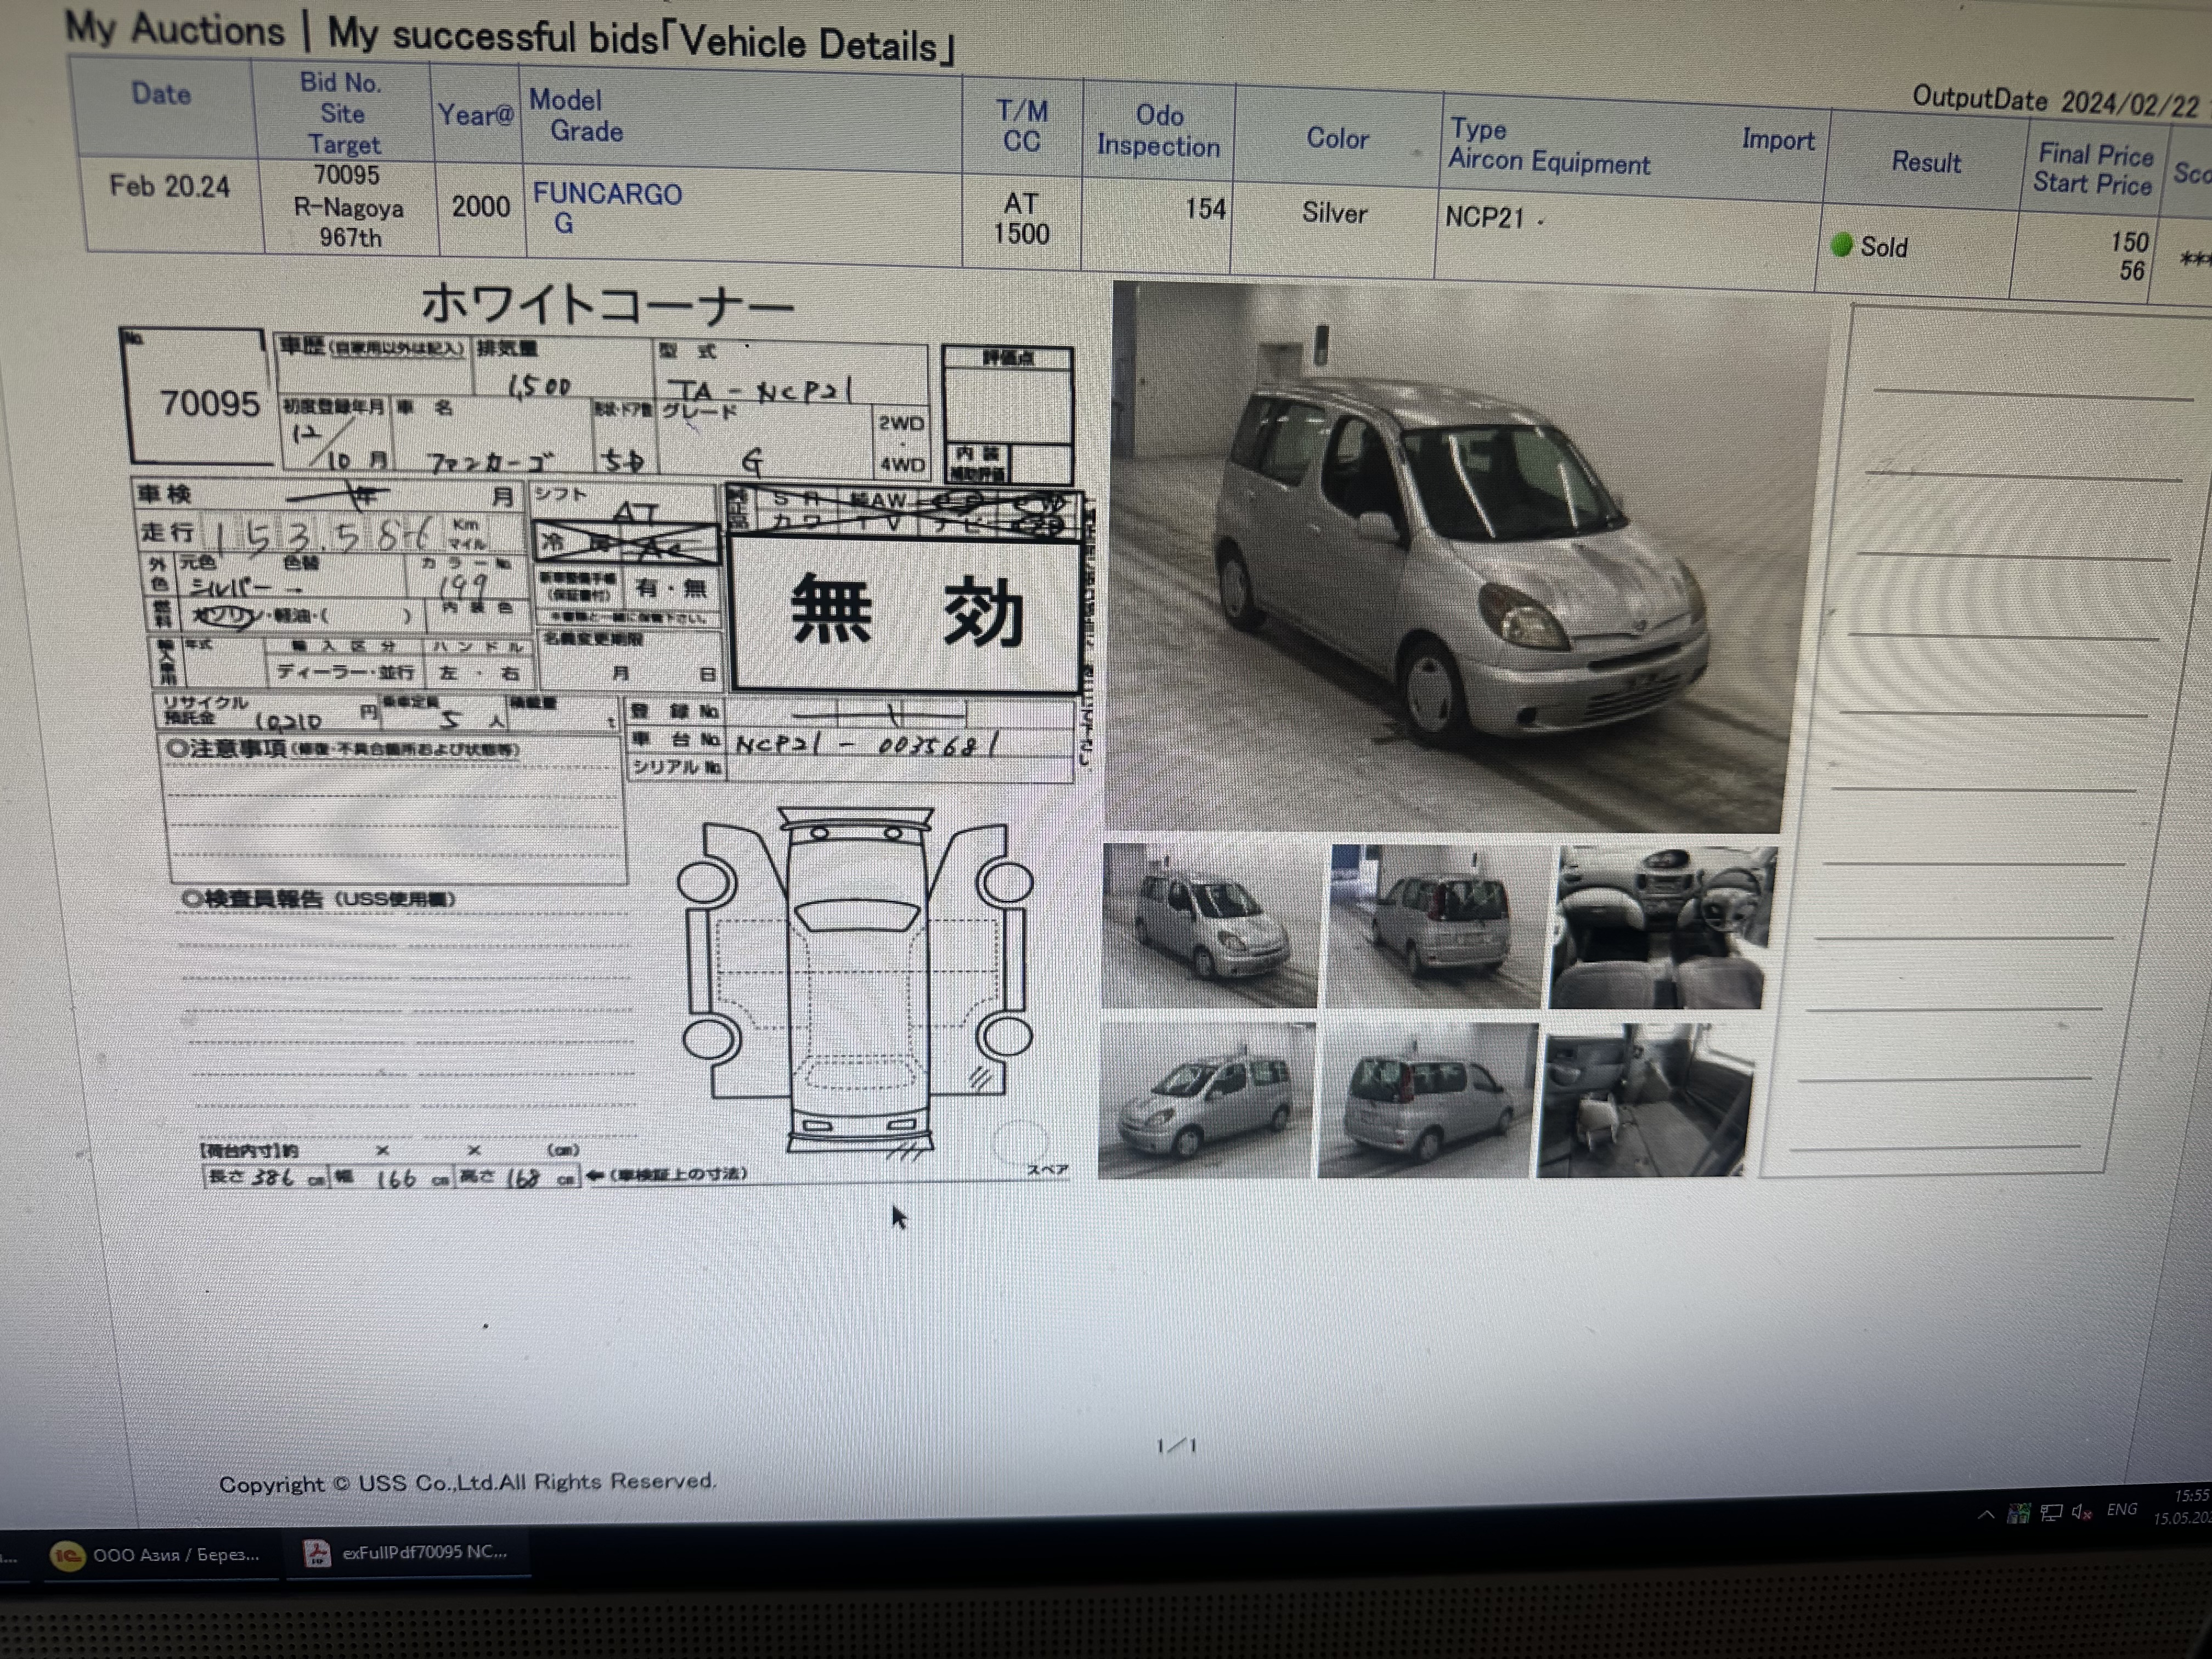
Task: Click the 'Import' column header
Action: (1778, 140)
